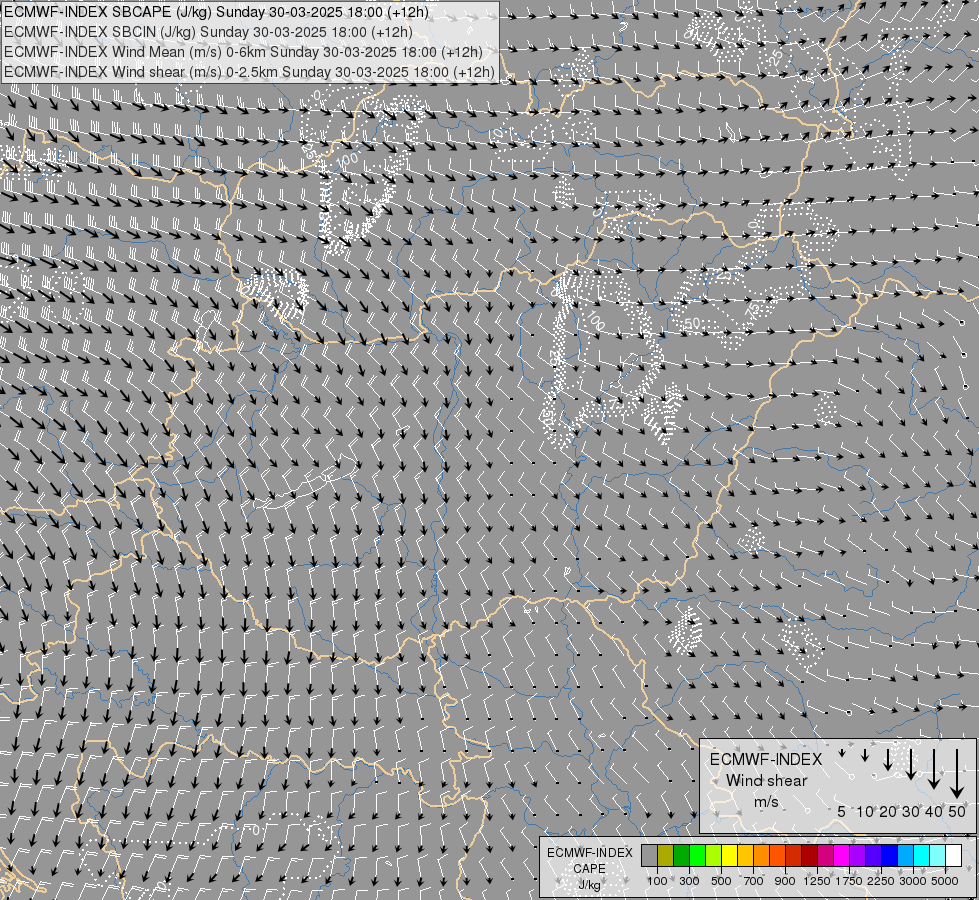Pick the yellow-green lime swatch in CAPE scale
979x900 pixels.
tap(714, 855)
